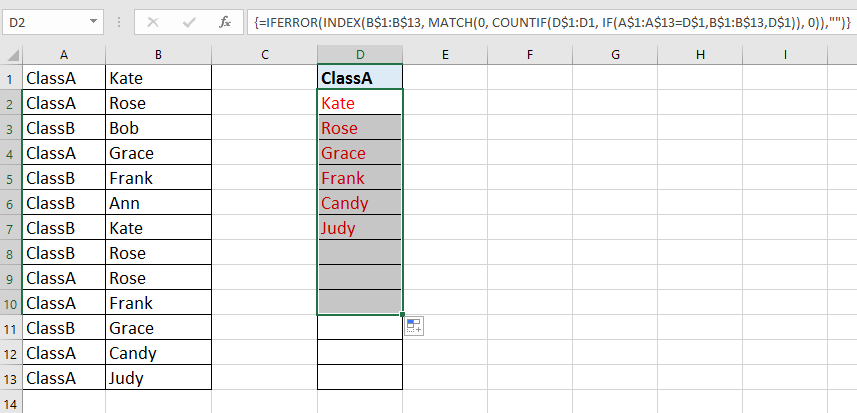Click the red Kate cell in column D
Image resolution: width=857 pixels, height=413 pixels.
(x=360, y=103)
